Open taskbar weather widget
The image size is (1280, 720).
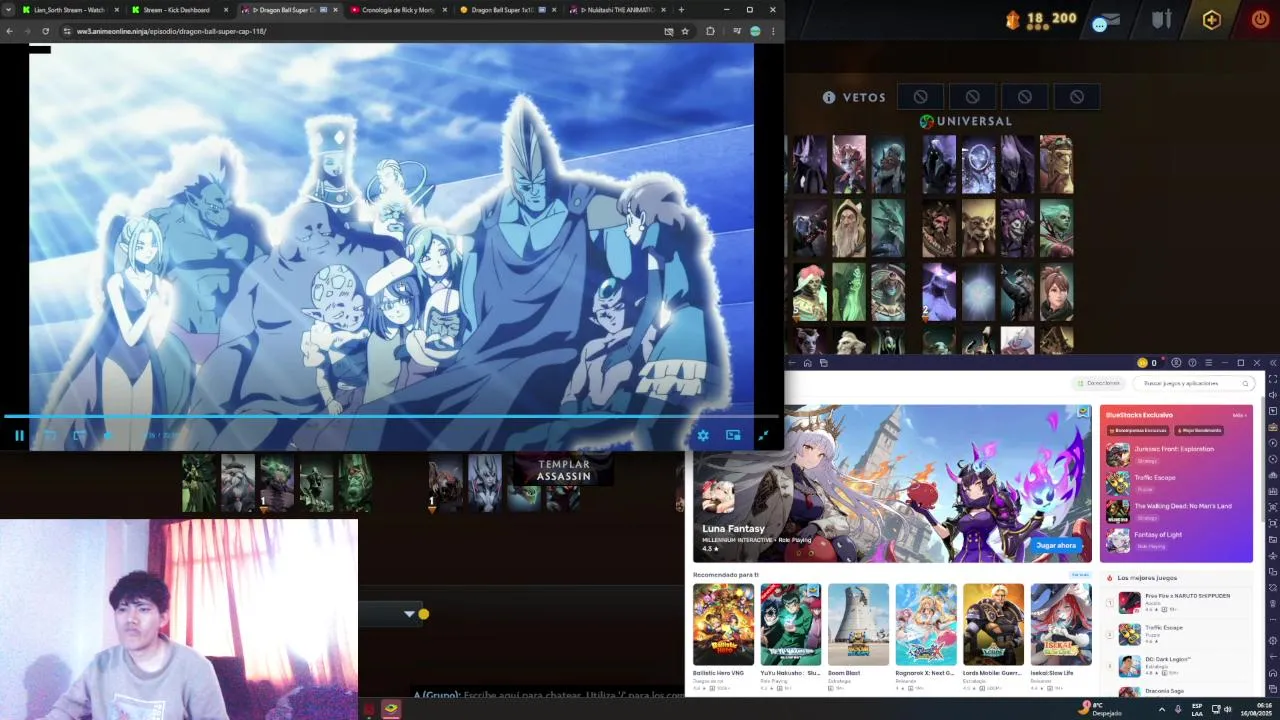[1100, 709]
